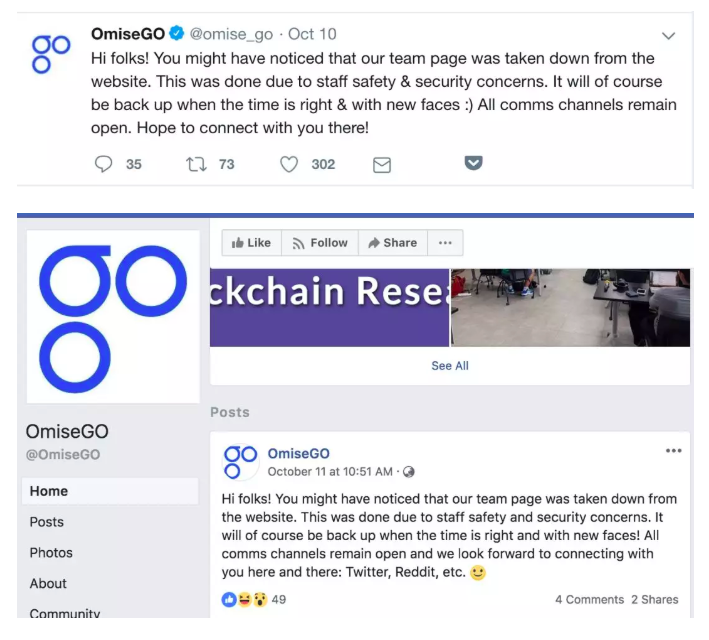Click the reply speech bubble icon on tweet
709x640 pixels.
[103, 164]
